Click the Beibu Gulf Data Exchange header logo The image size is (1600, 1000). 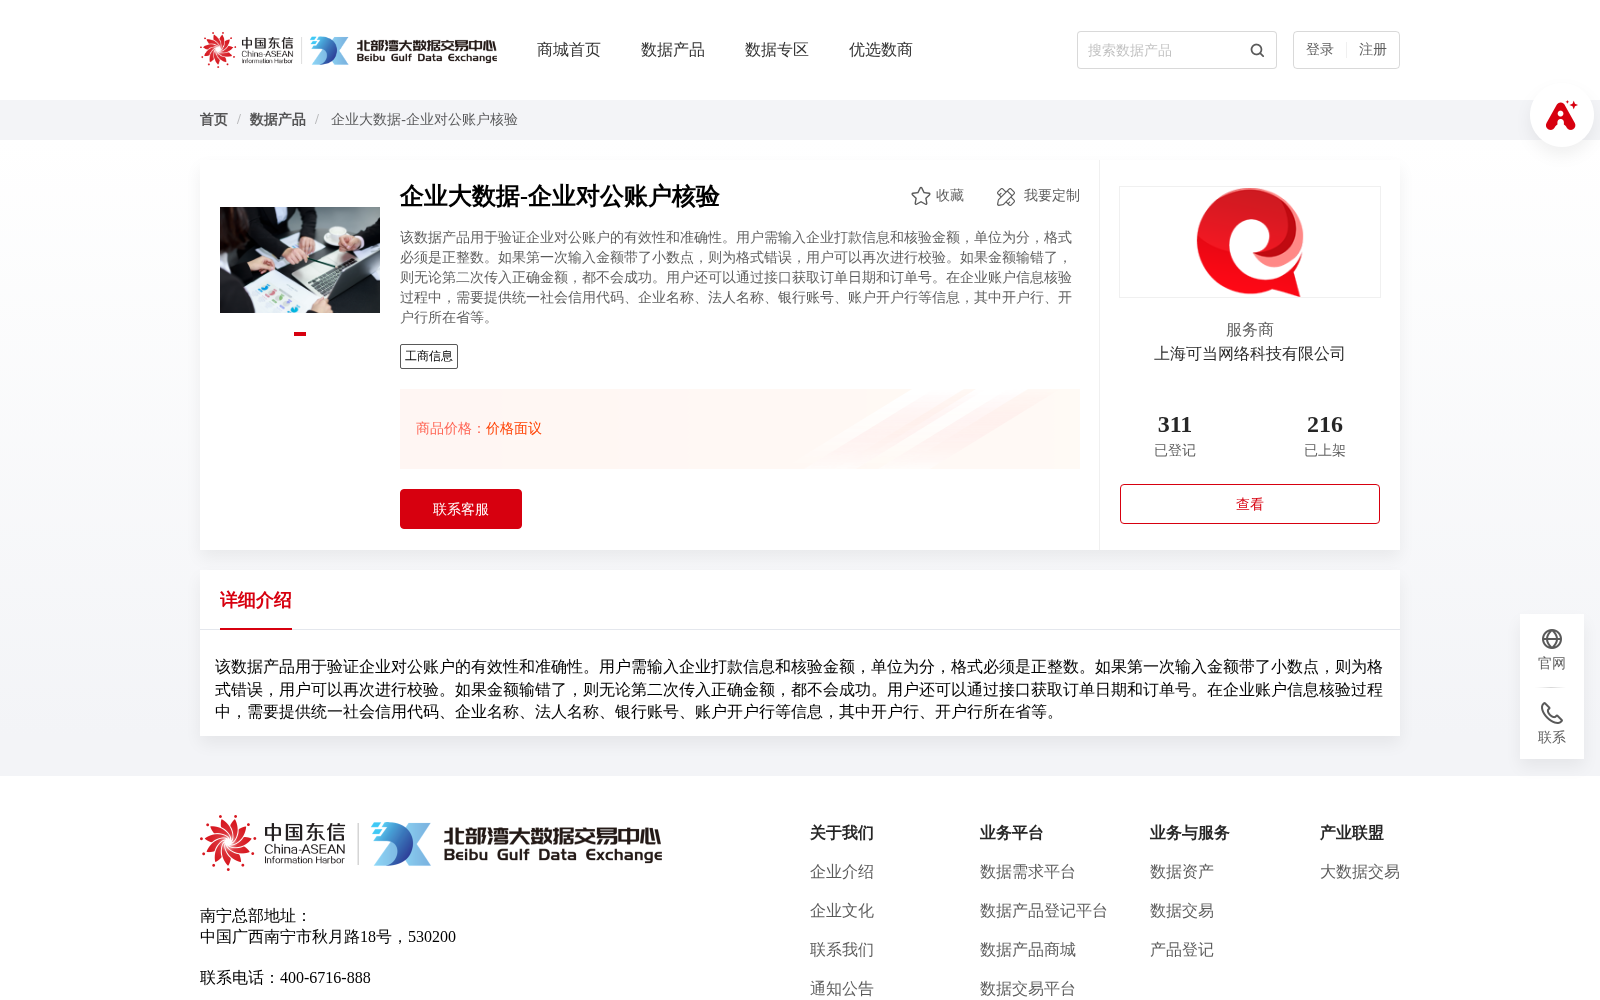tap(403, 50)
